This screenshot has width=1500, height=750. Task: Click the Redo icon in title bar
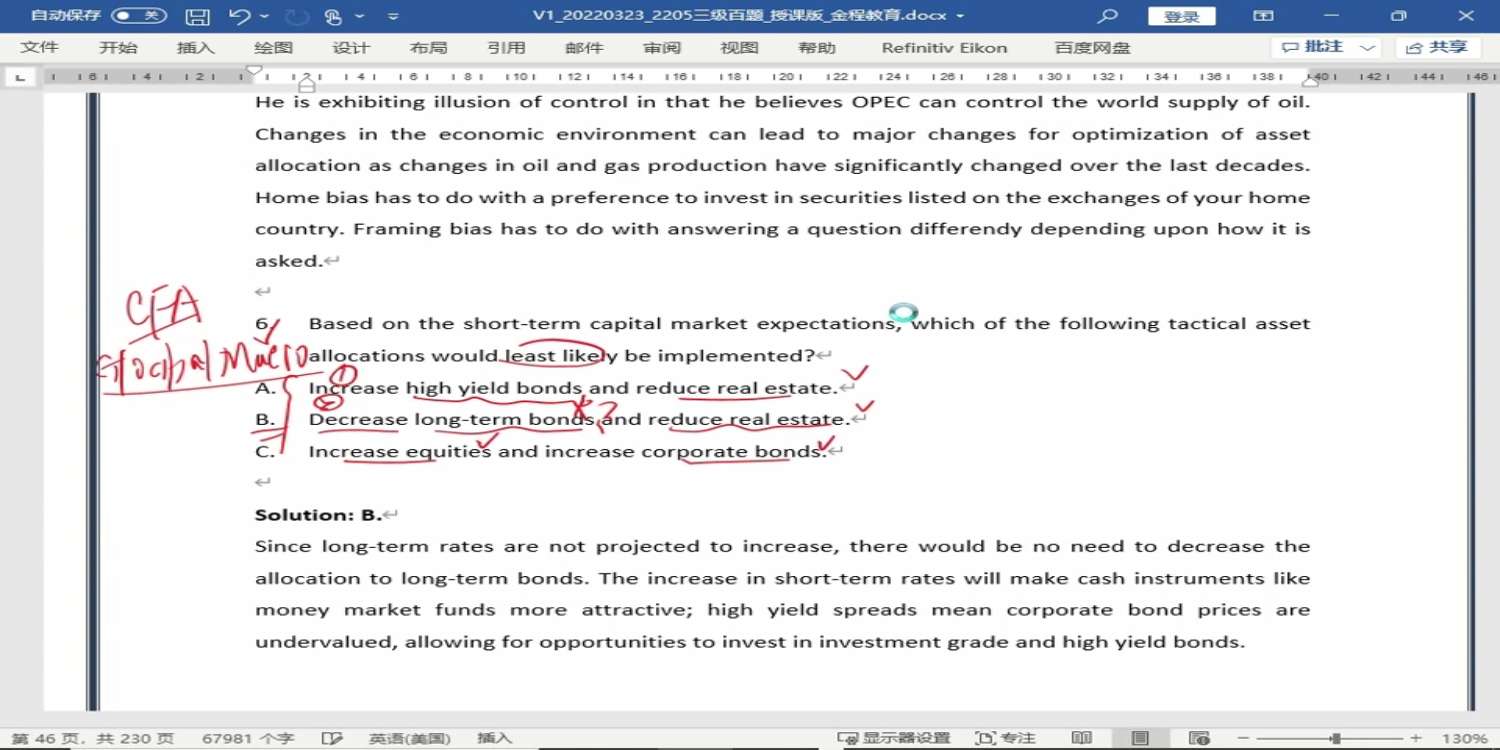297,16
